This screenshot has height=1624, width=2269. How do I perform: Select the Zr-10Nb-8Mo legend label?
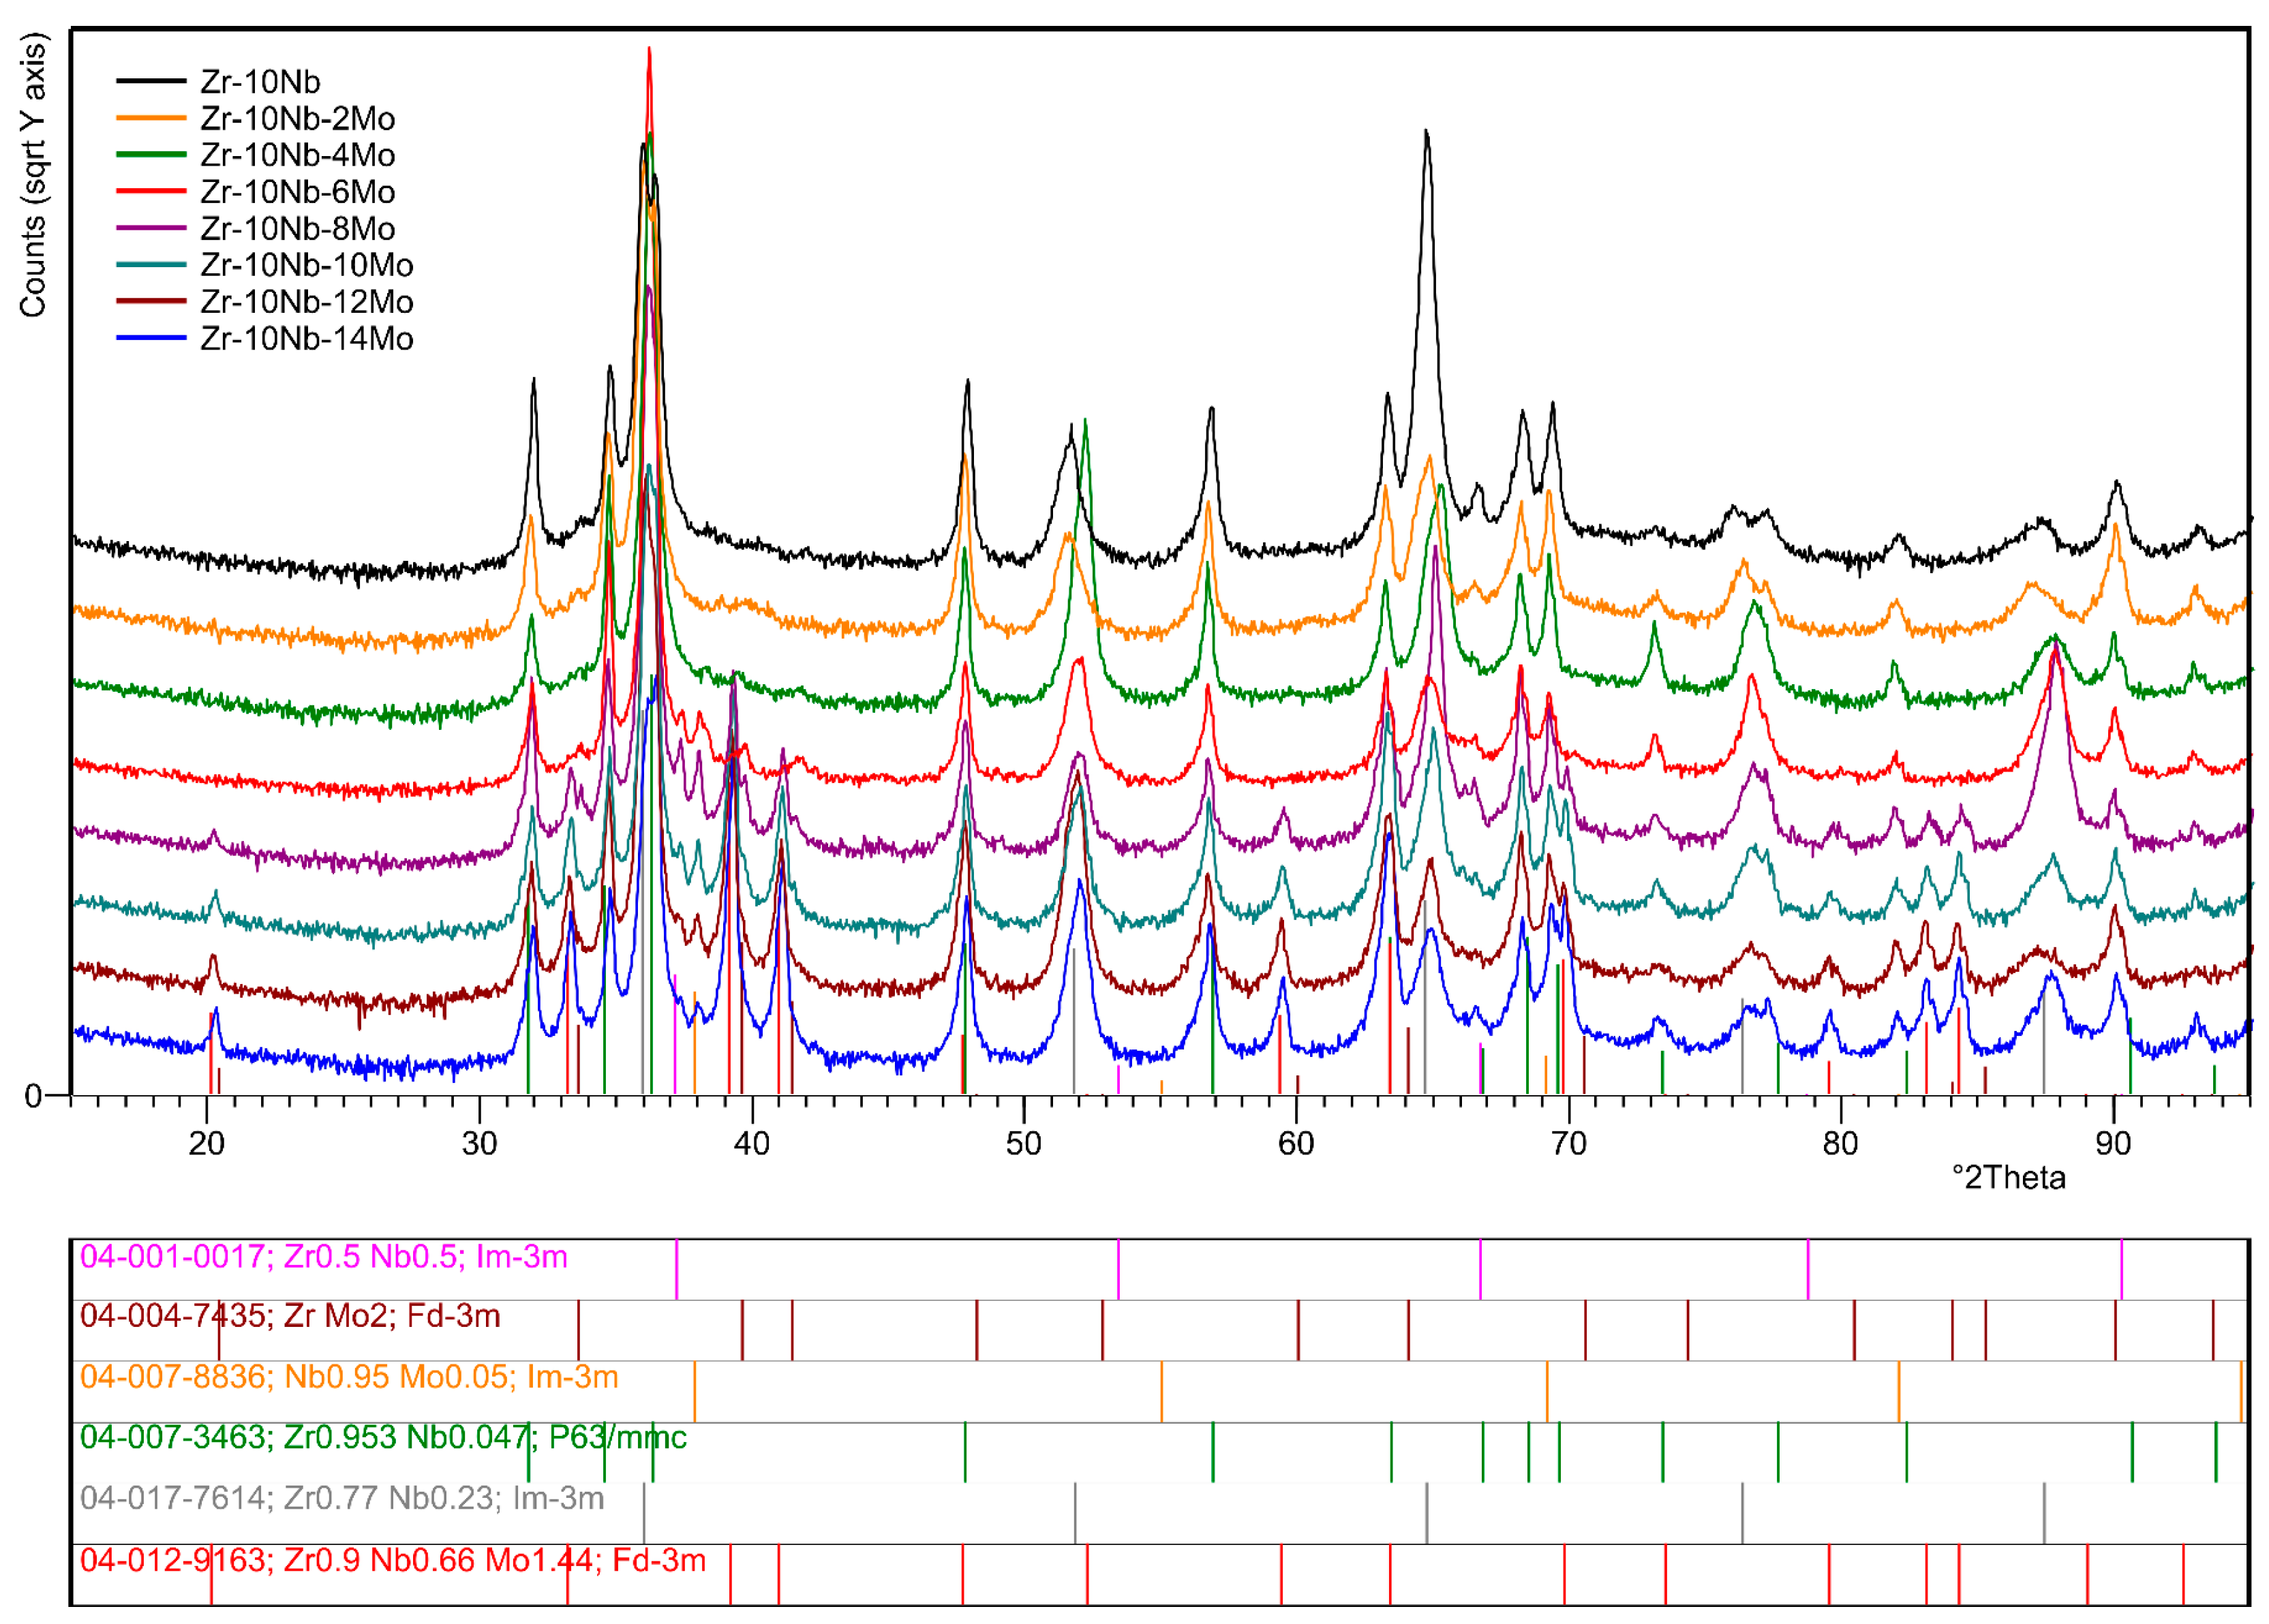(x=297, y=229)
